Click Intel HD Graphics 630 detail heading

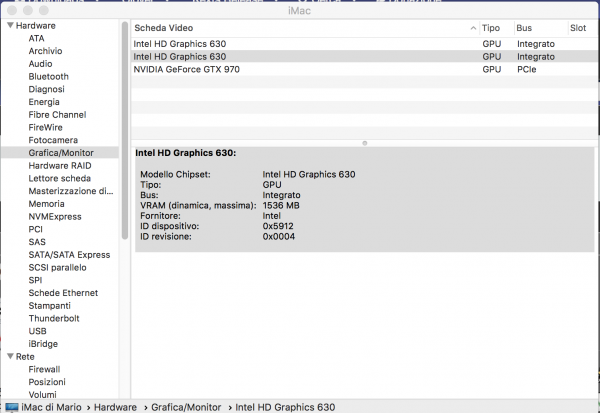tap(186, 153)
